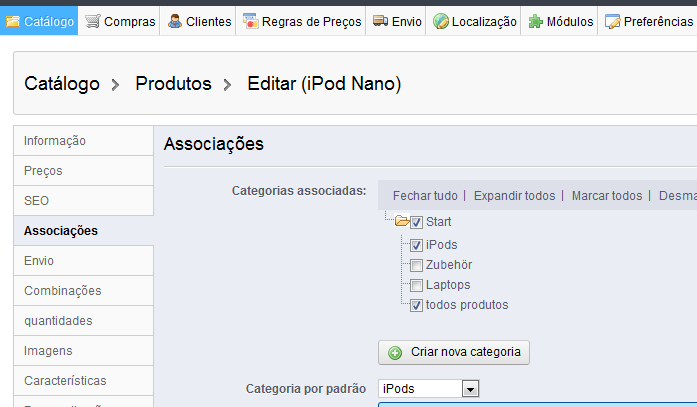Viewport: 697px width, 407px height.
Task: Open the Preços side tab
Action: click(x=43, y=171)
